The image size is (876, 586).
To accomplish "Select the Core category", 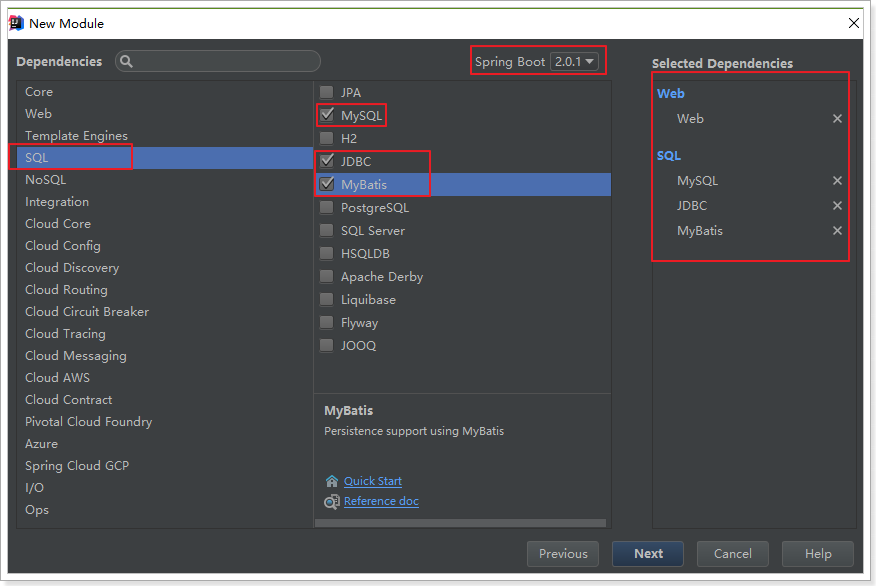I will click(165, 92).
